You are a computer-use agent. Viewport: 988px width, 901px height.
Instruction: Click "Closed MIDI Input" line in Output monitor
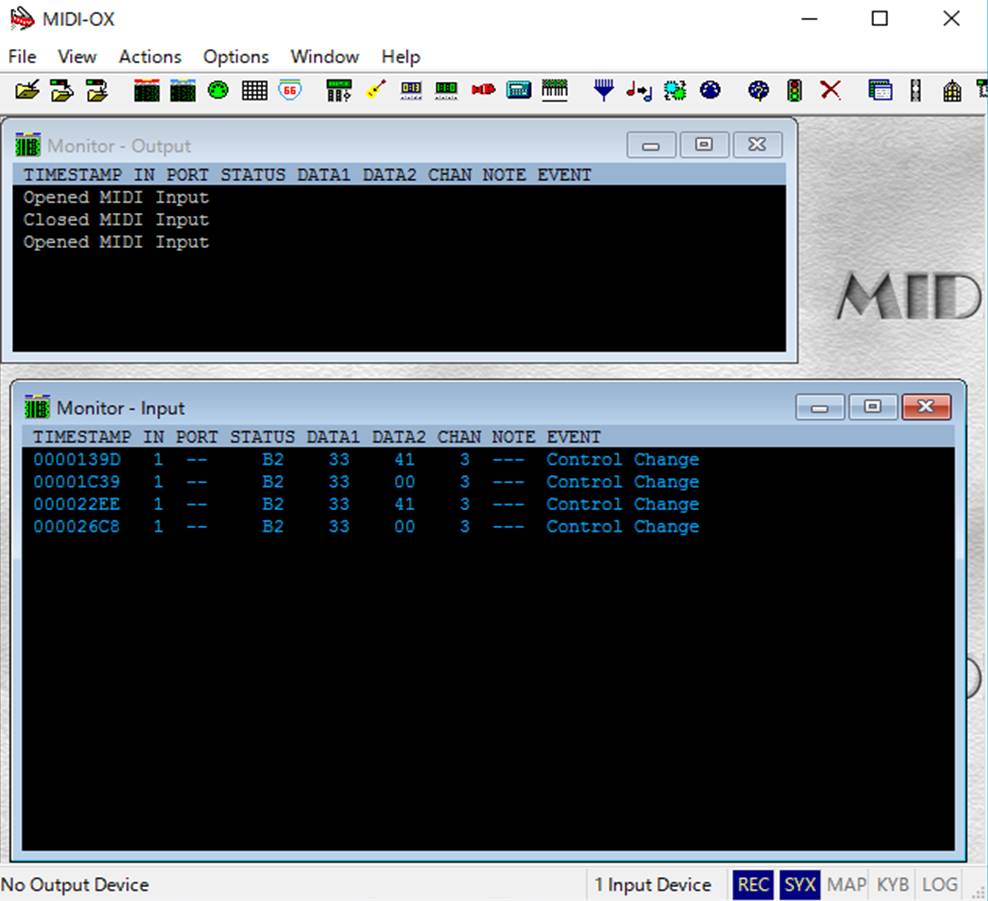(x=116, y=220)
